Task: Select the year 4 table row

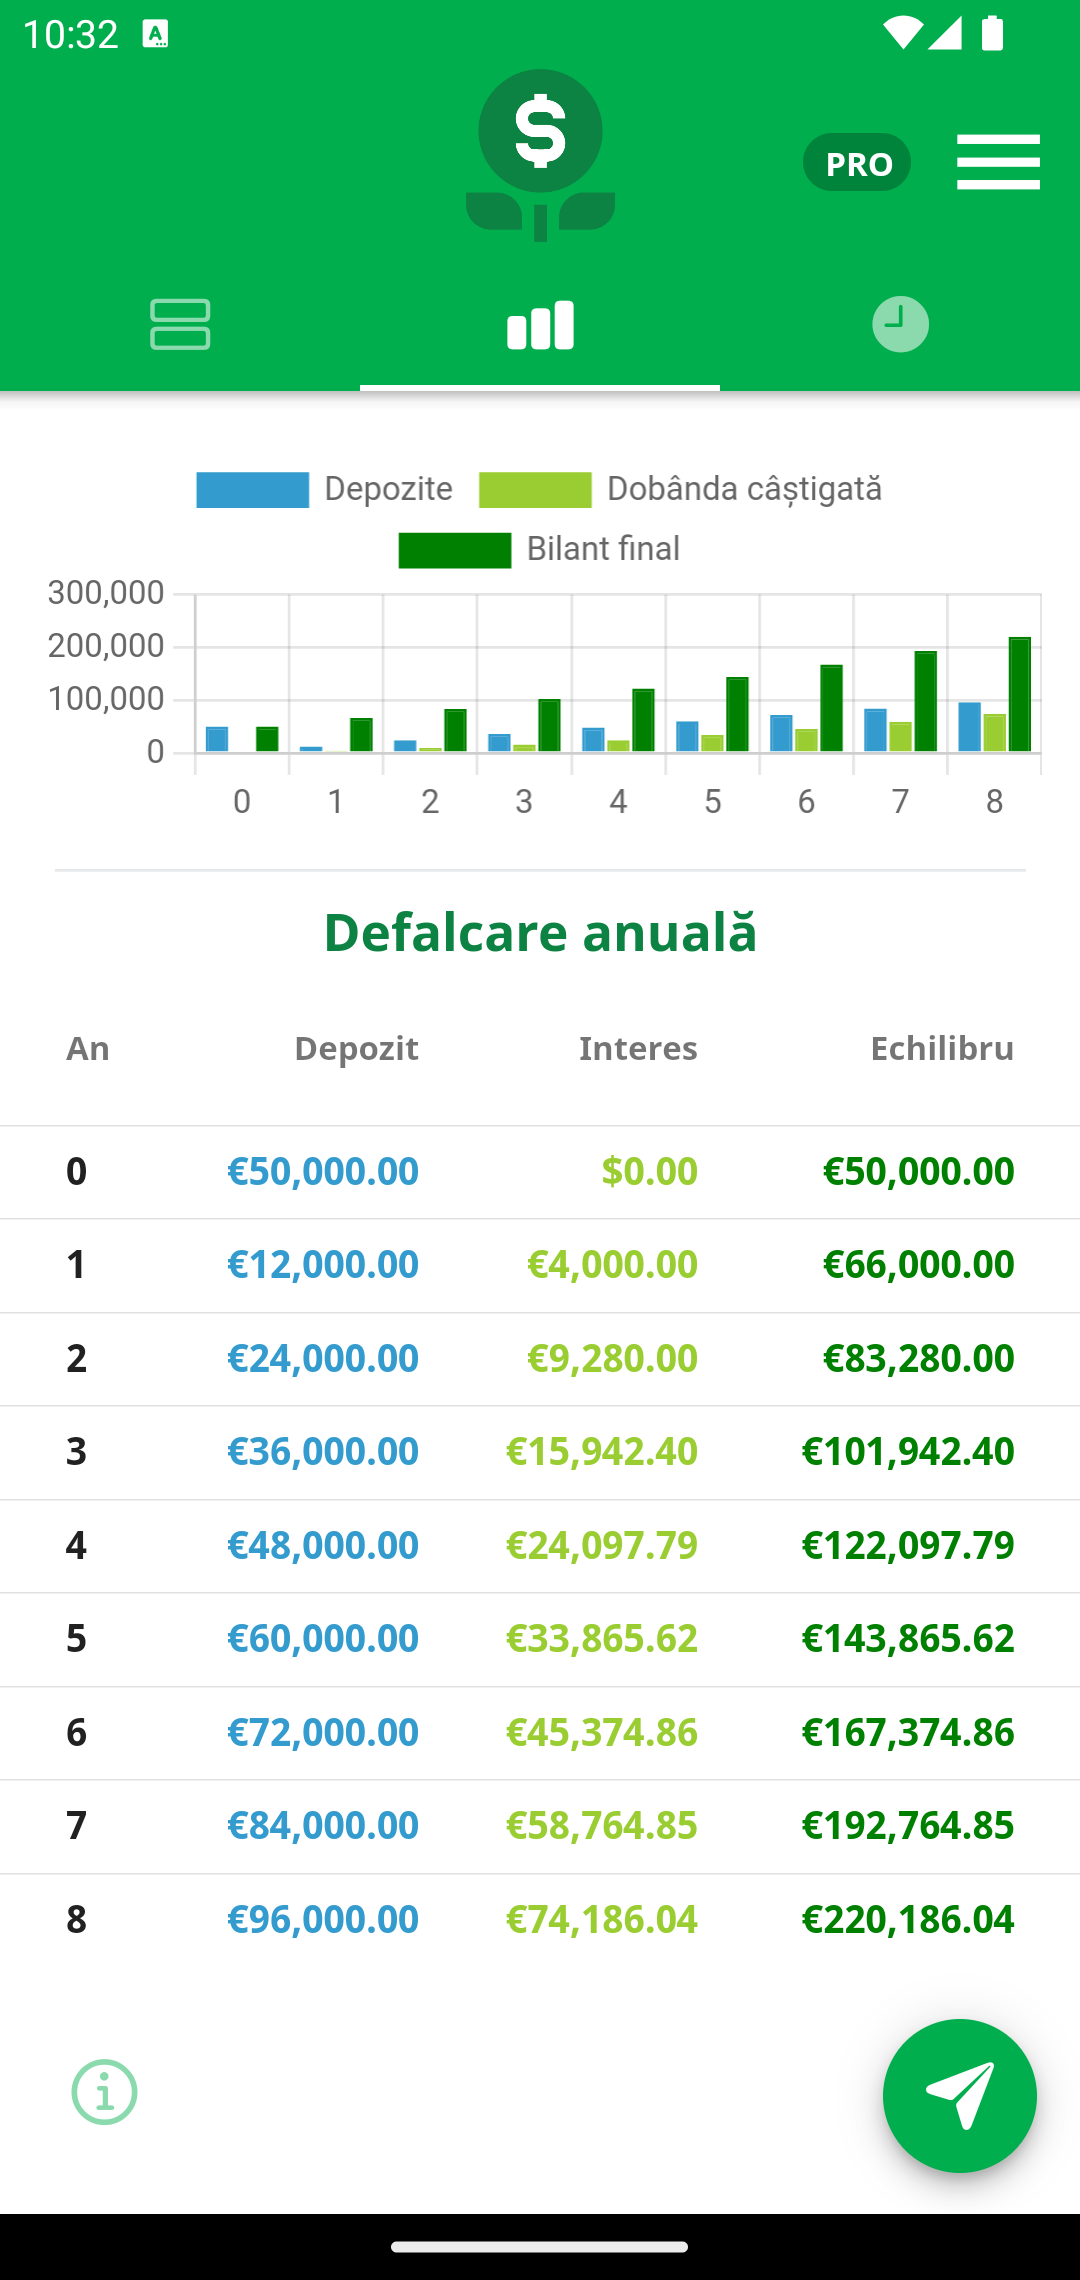Action: pyautogui.click(x=540, y=1546)
